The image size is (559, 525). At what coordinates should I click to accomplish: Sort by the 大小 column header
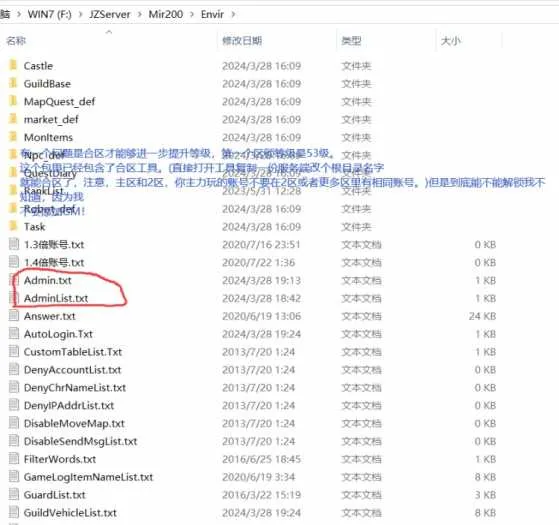click(451, 41)
